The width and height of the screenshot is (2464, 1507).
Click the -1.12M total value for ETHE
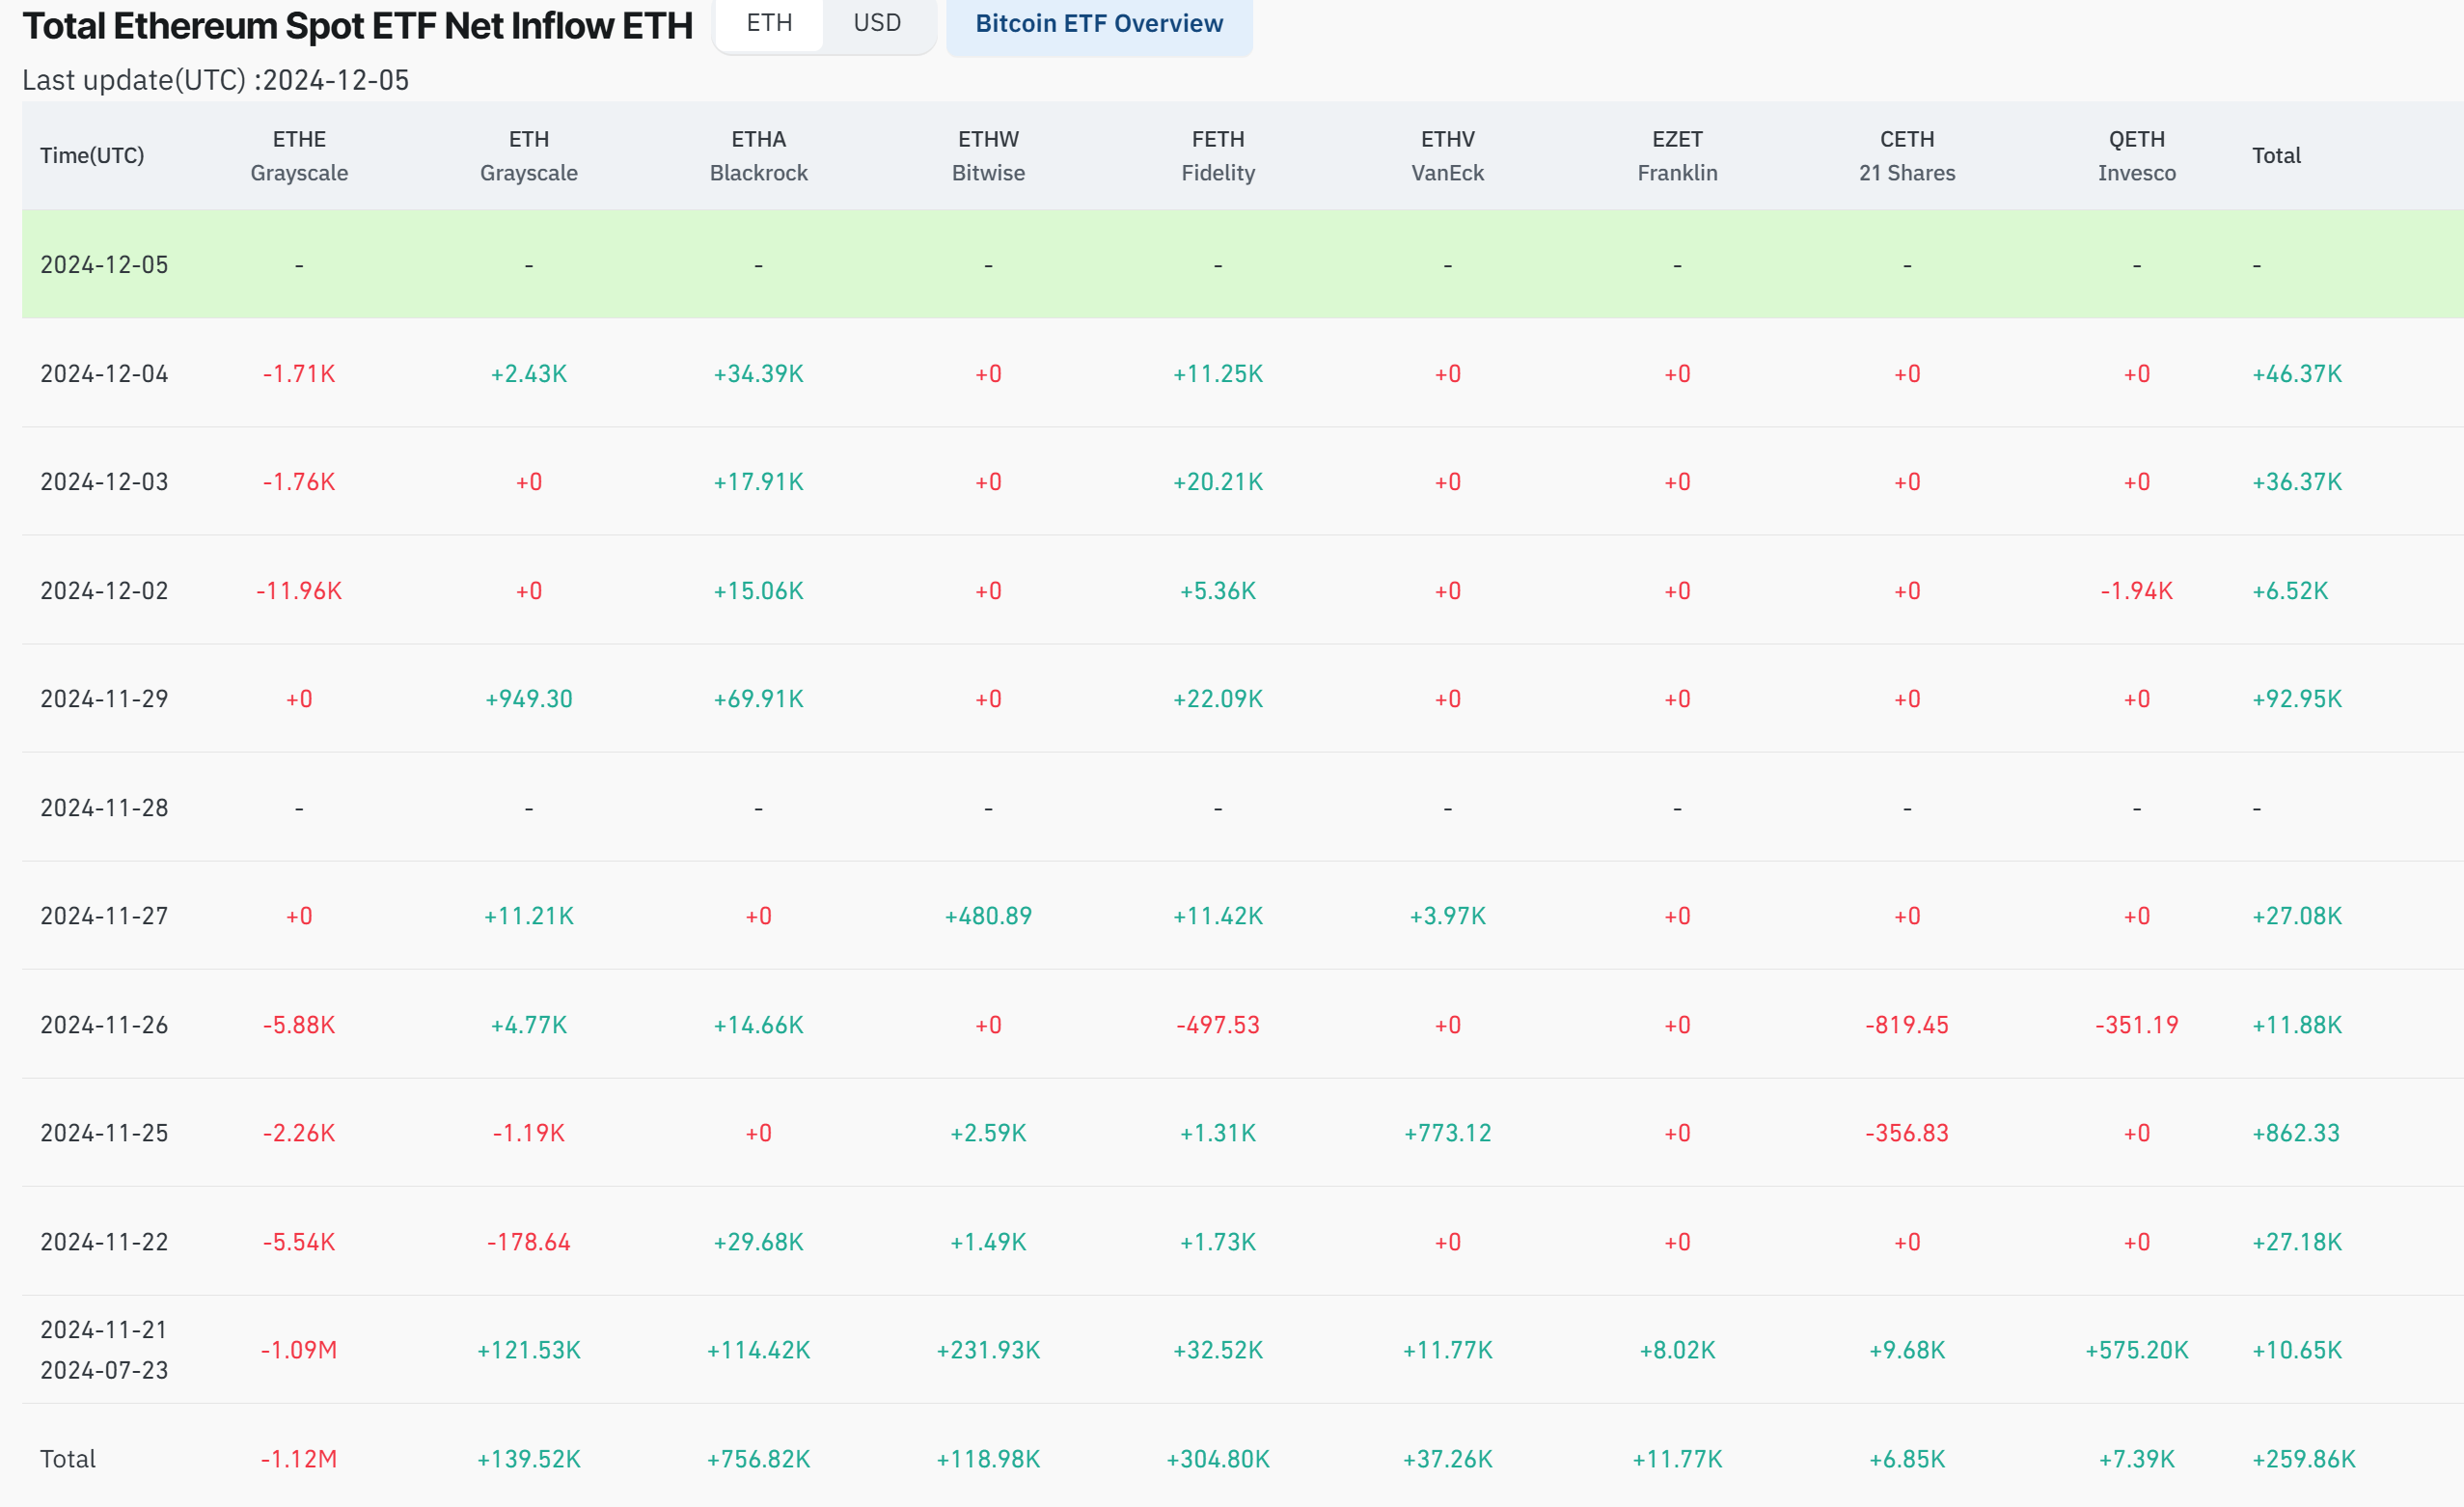coord(299,1458)
